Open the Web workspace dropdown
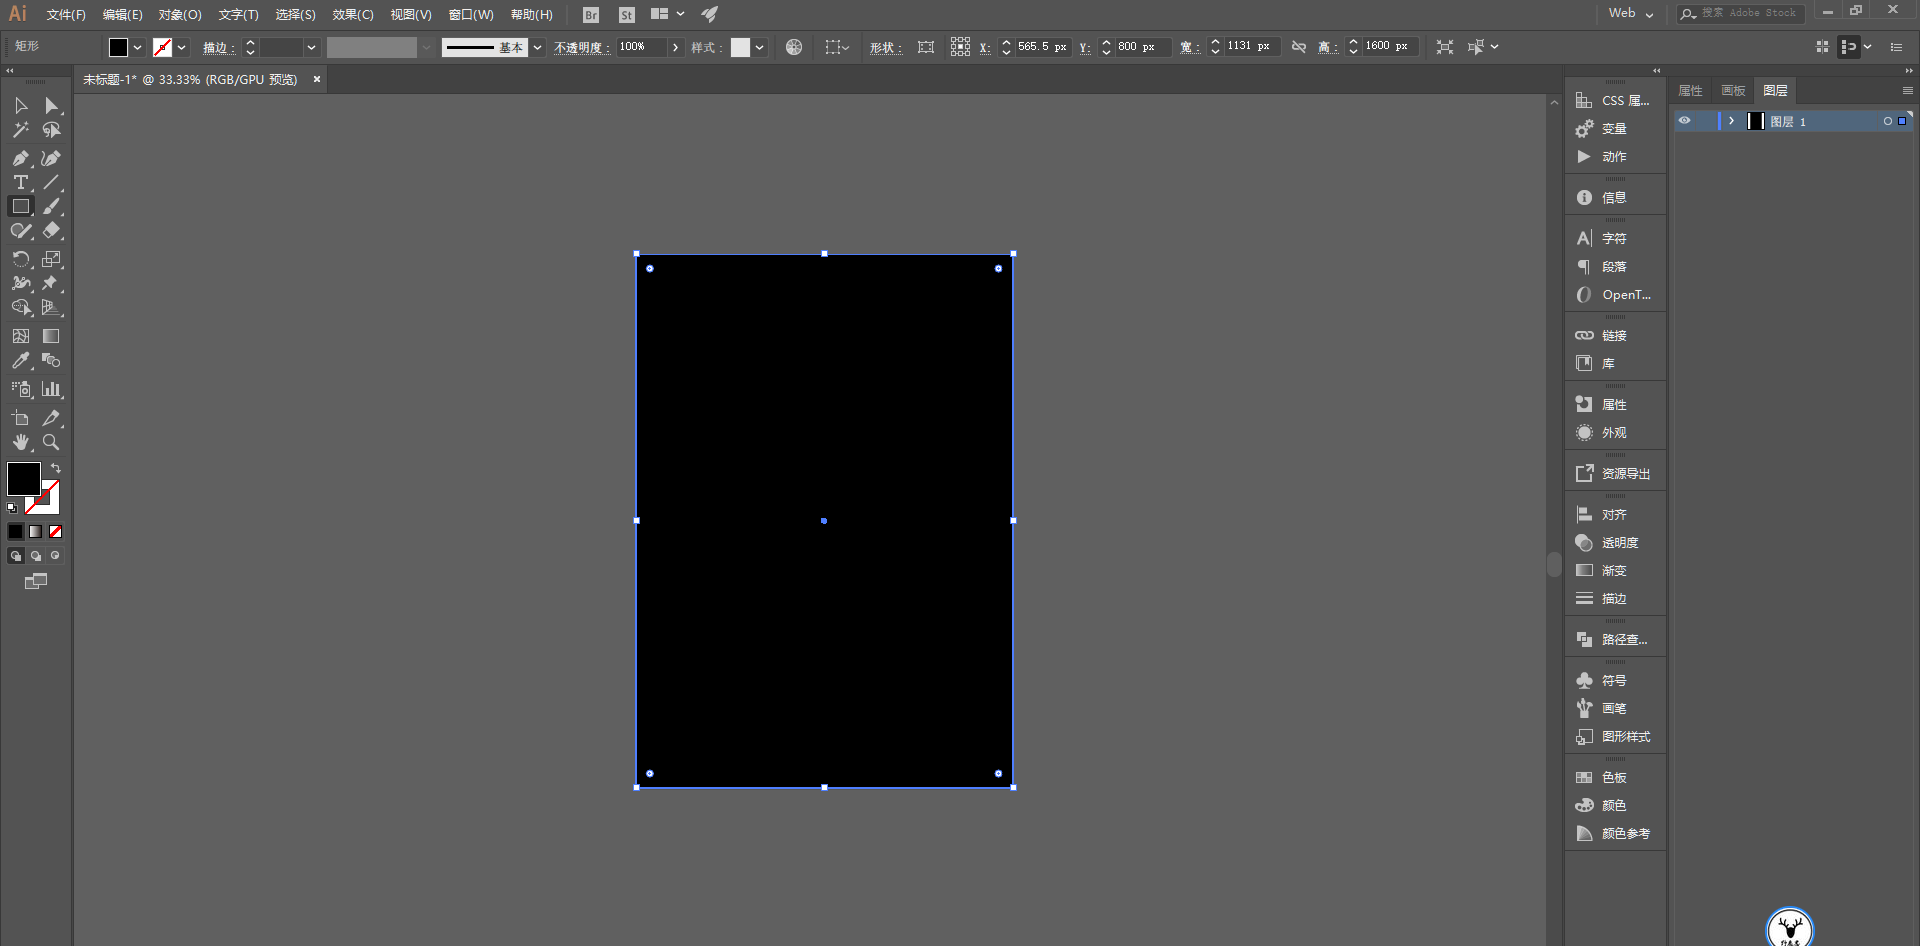This screenshot has width=1920, height=946. pyautogui.click(x=1631, y=13)
